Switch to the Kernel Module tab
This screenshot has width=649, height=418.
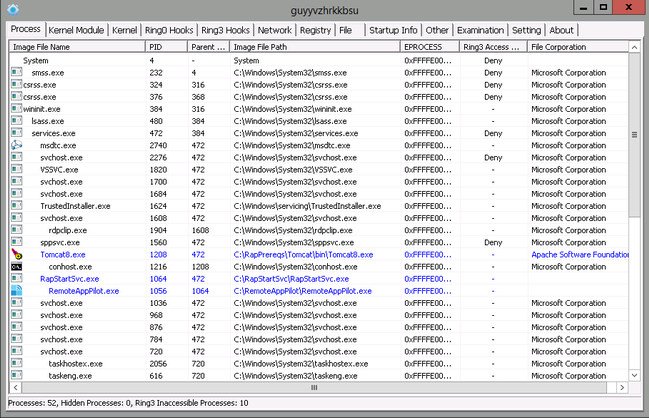click(x=76, y=30)
